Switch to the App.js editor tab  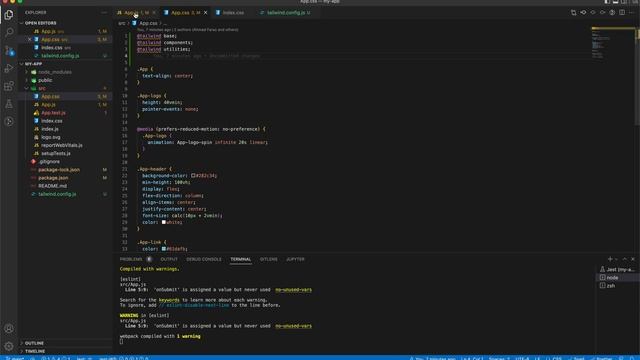(x=136, y=13)
